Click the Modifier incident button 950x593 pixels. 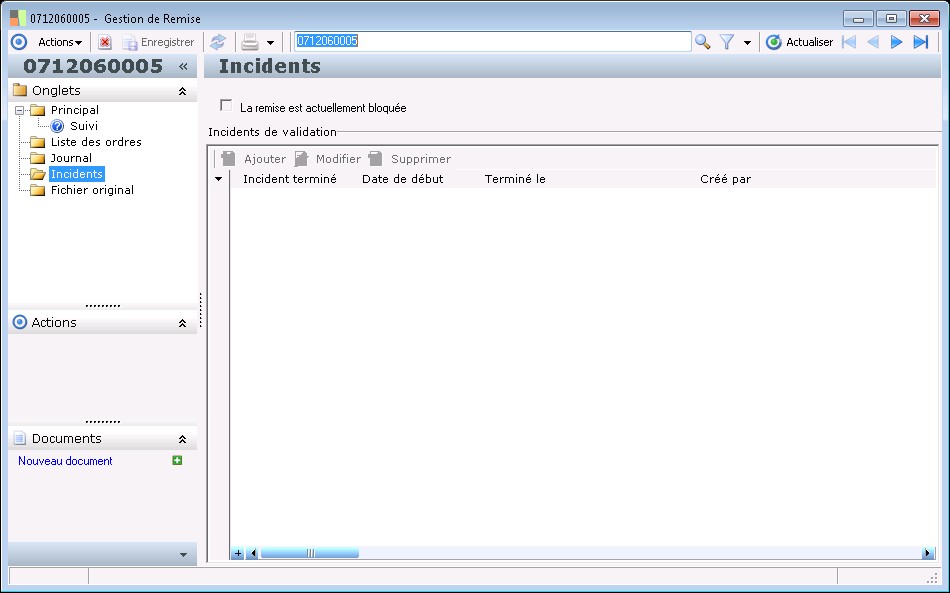[328, 159]
